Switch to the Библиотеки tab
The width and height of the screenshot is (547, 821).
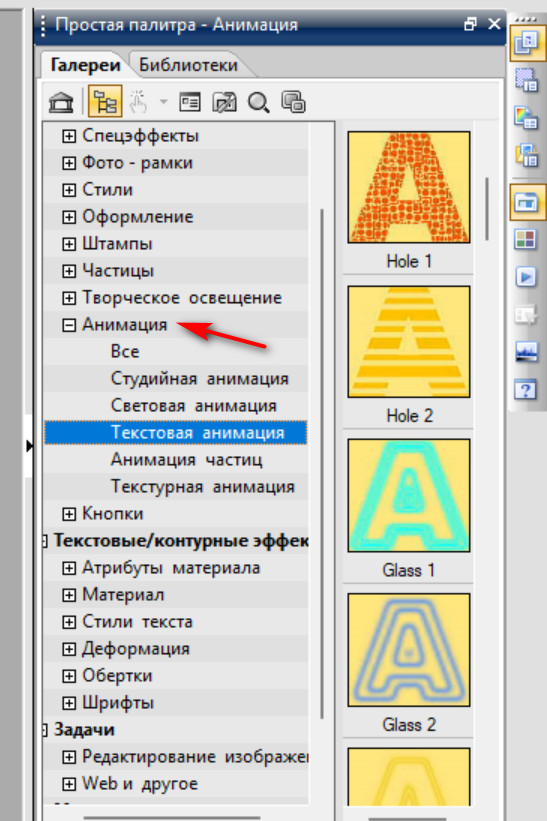pyautogui.click(x=188, y=65)
